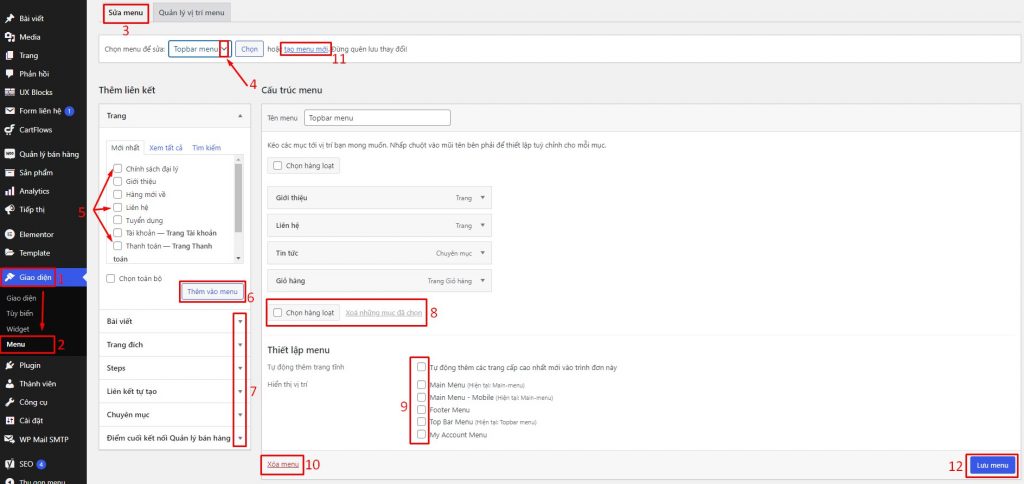Toggle 'Chọn toàn bộ' checkbox
Viewport: 1024px width, 484px height.
(111, 278)
